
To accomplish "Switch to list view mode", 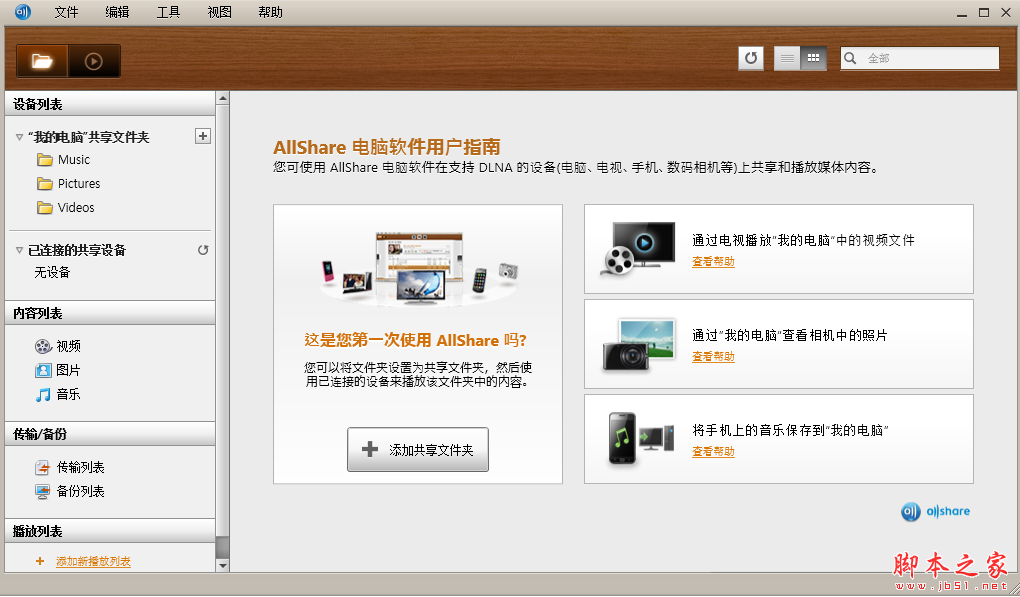I will tap(787, 58).
